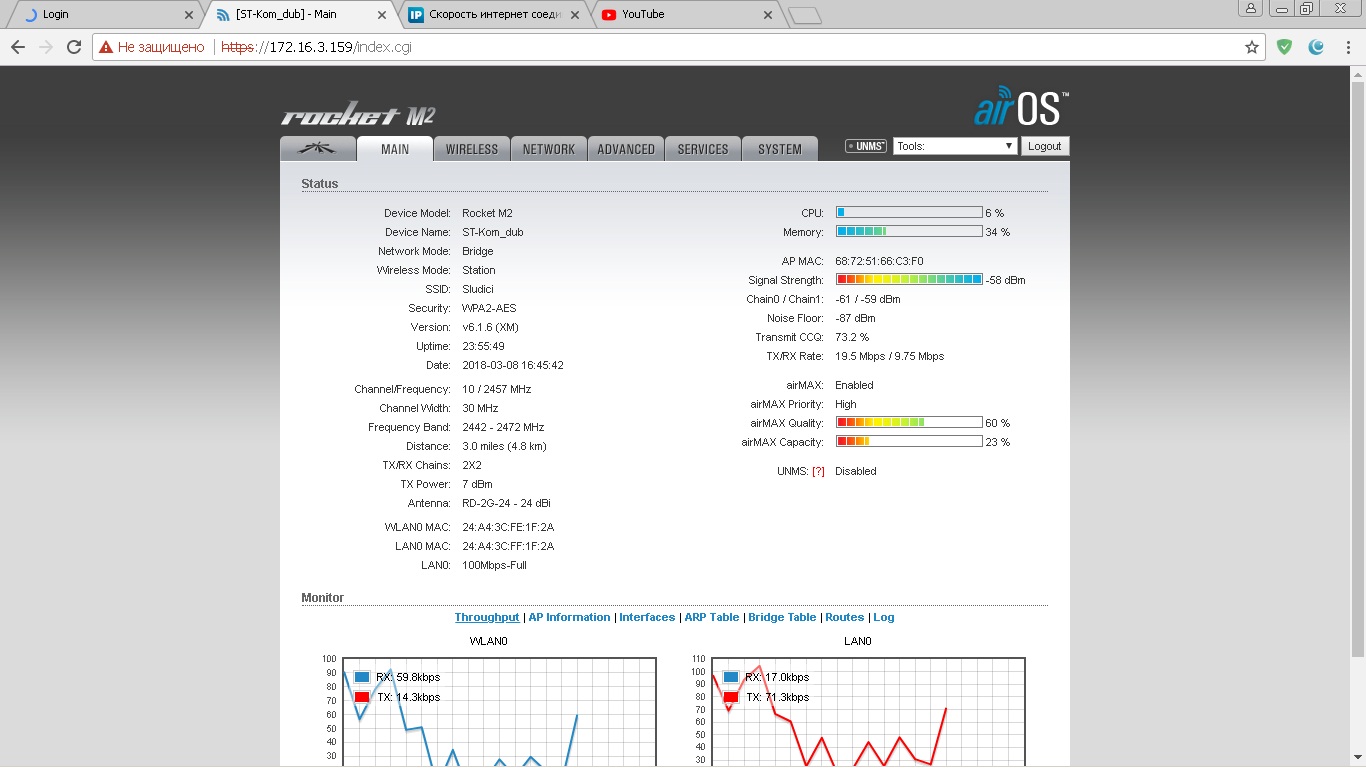Click the Logout button
The height and width of the screenshot is (768, 1366).
[1045, 146]
